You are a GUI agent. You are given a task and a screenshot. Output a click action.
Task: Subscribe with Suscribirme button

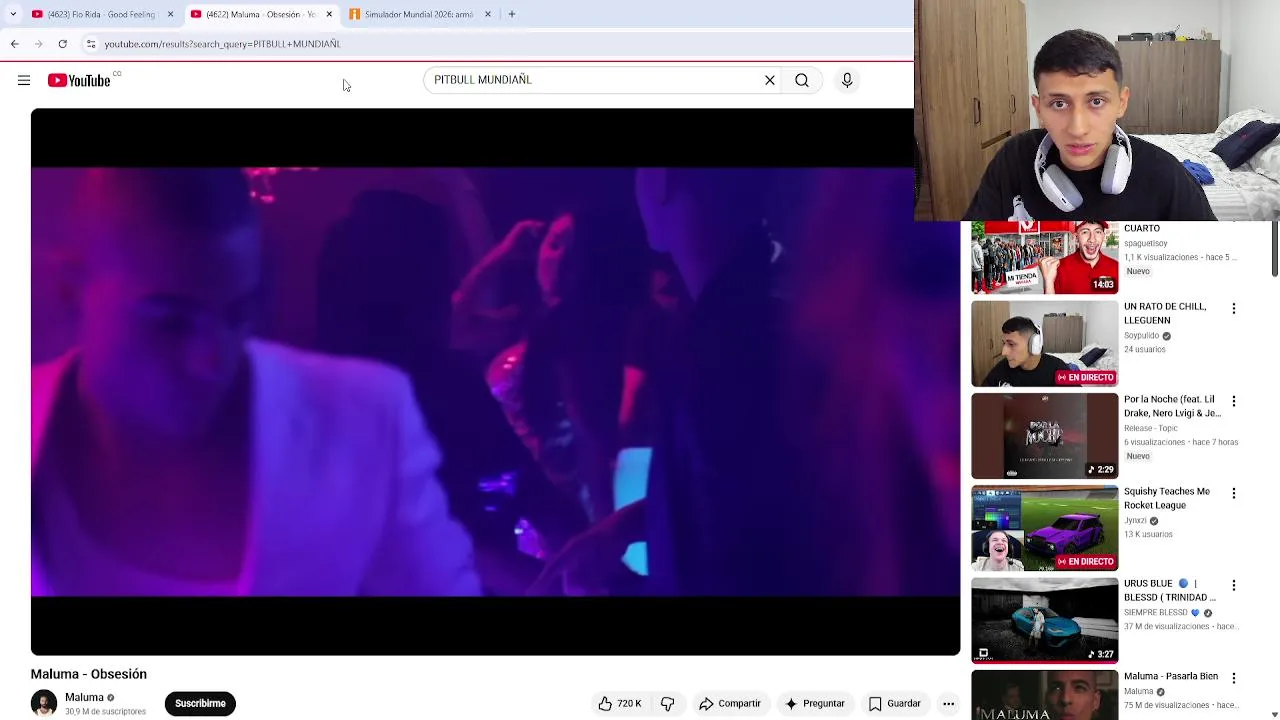tap(200, 703)
